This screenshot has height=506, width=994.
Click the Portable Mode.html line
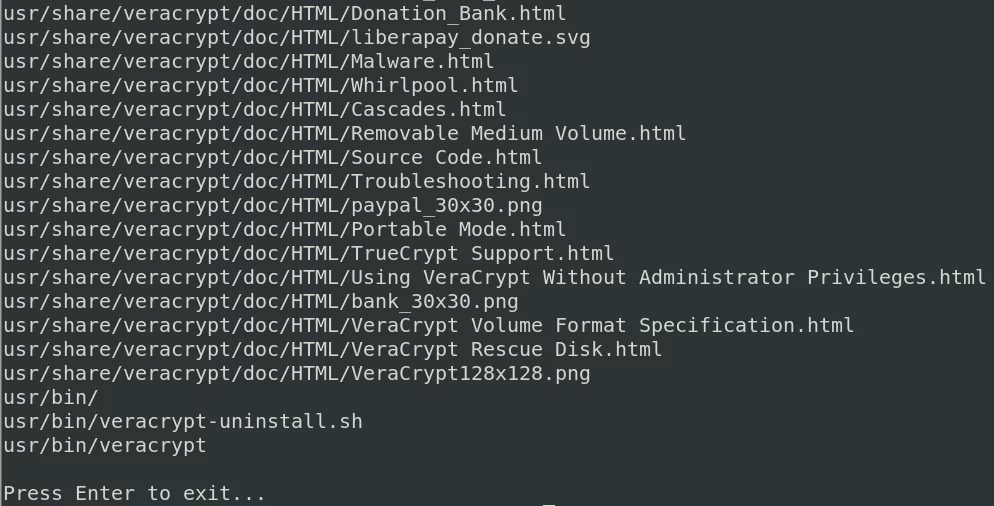pos(285,230)
